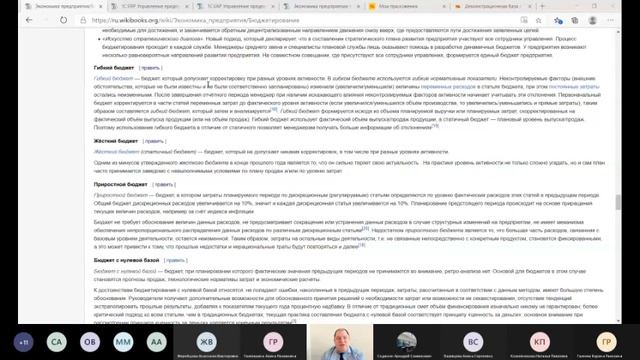Select participant tile ВС

click(x=473, y=342)
